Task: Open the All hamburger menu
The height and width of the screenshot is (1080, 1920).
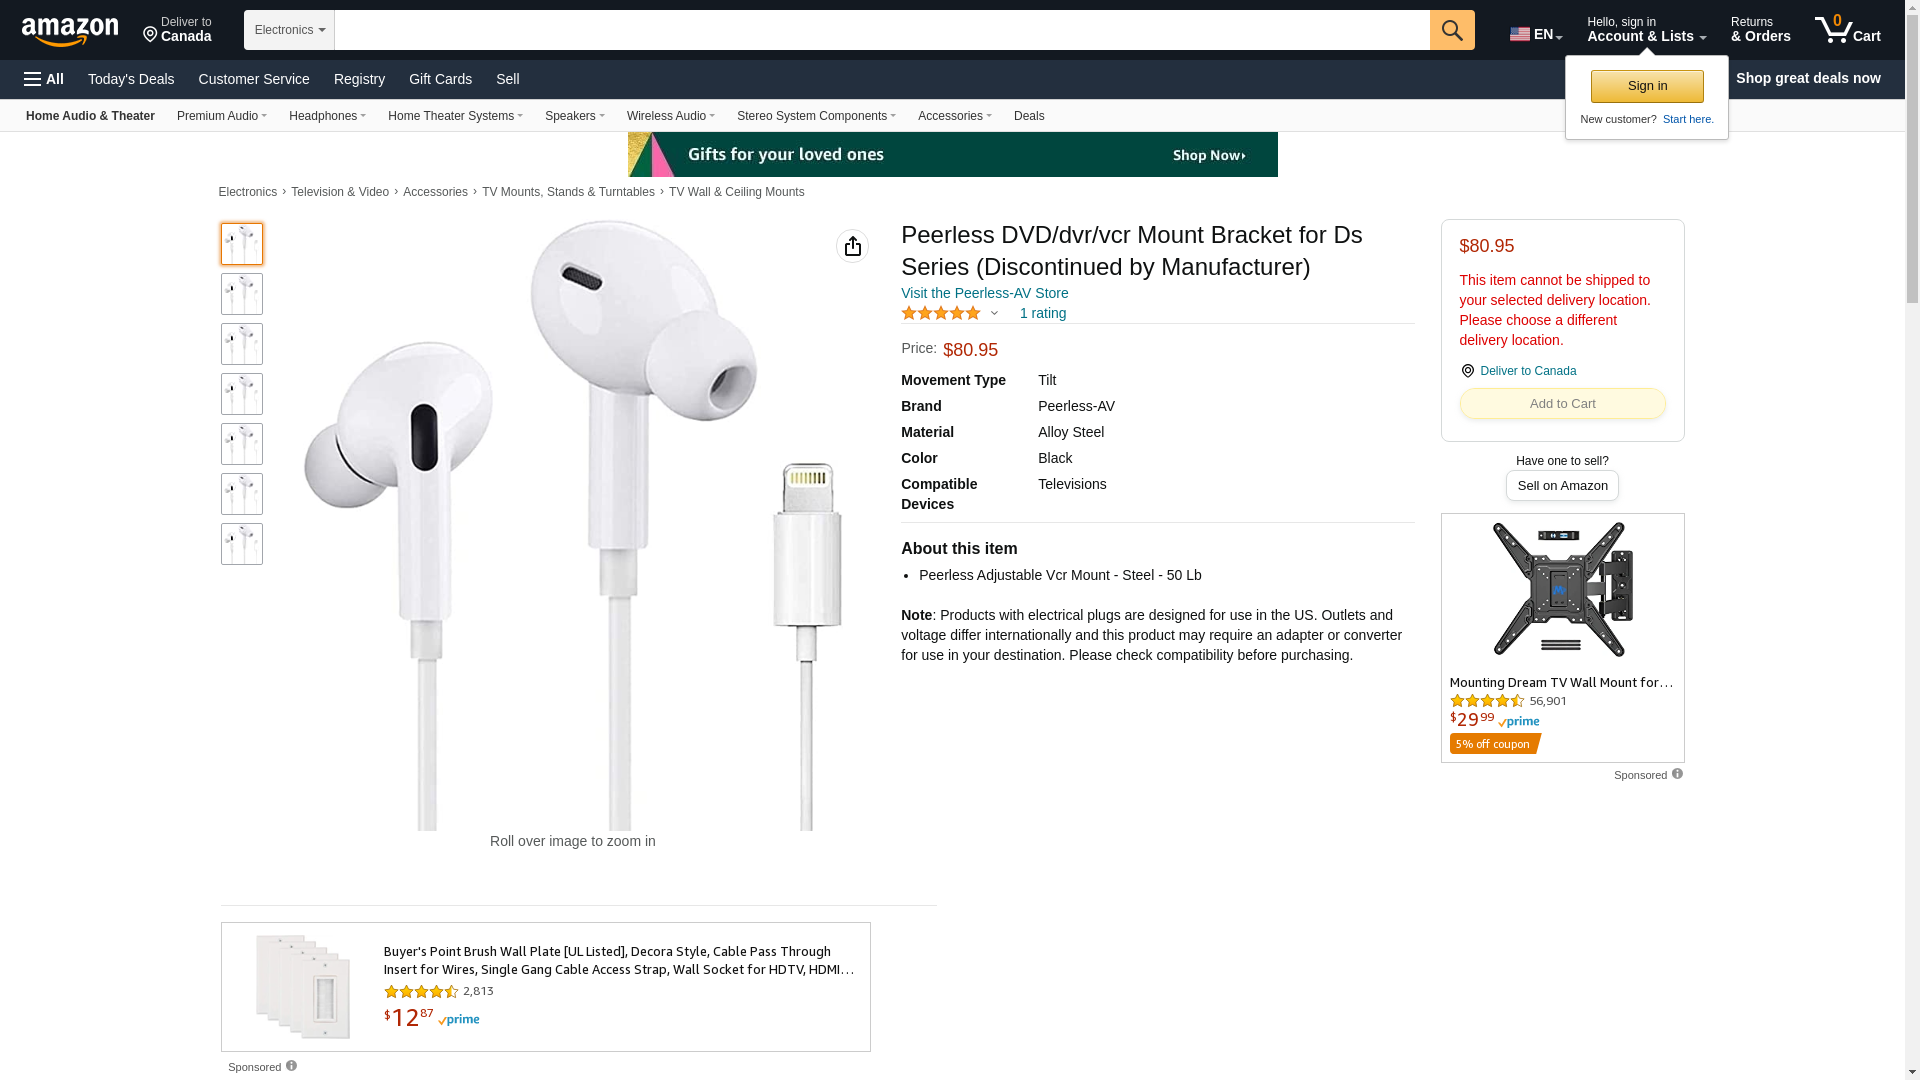Action: pos(44,79)
